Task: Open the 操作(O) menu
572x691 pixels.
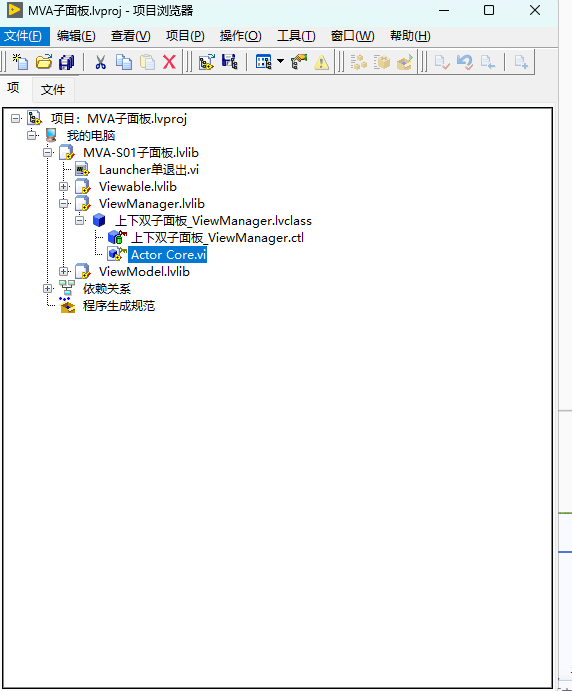Action: (x=241, y=36)
